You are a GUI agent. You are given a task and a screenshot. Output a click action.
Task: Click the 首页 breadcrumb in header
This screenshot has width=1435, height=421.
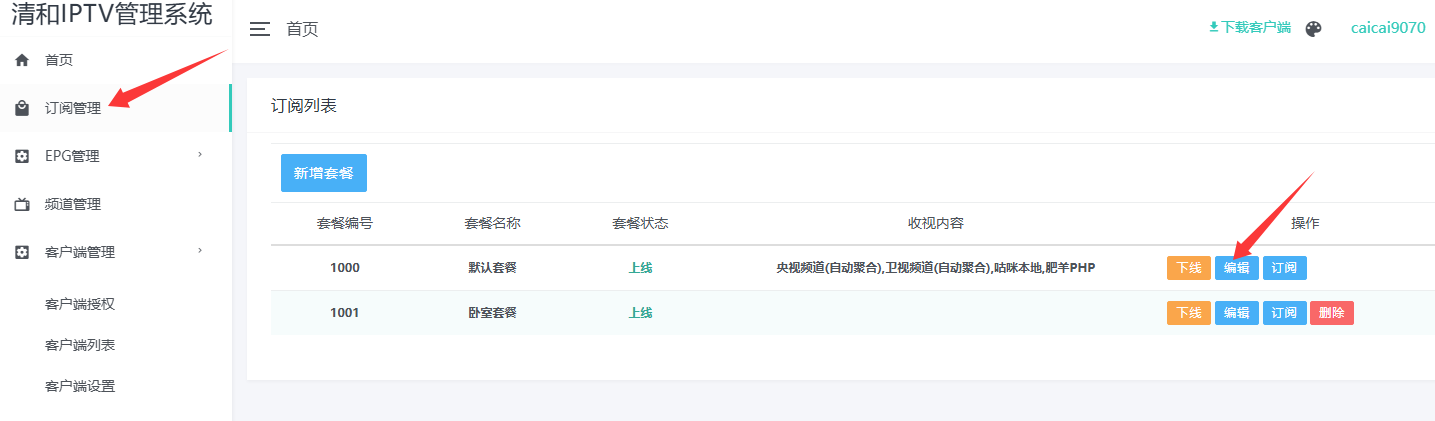(x=302, y=30)
